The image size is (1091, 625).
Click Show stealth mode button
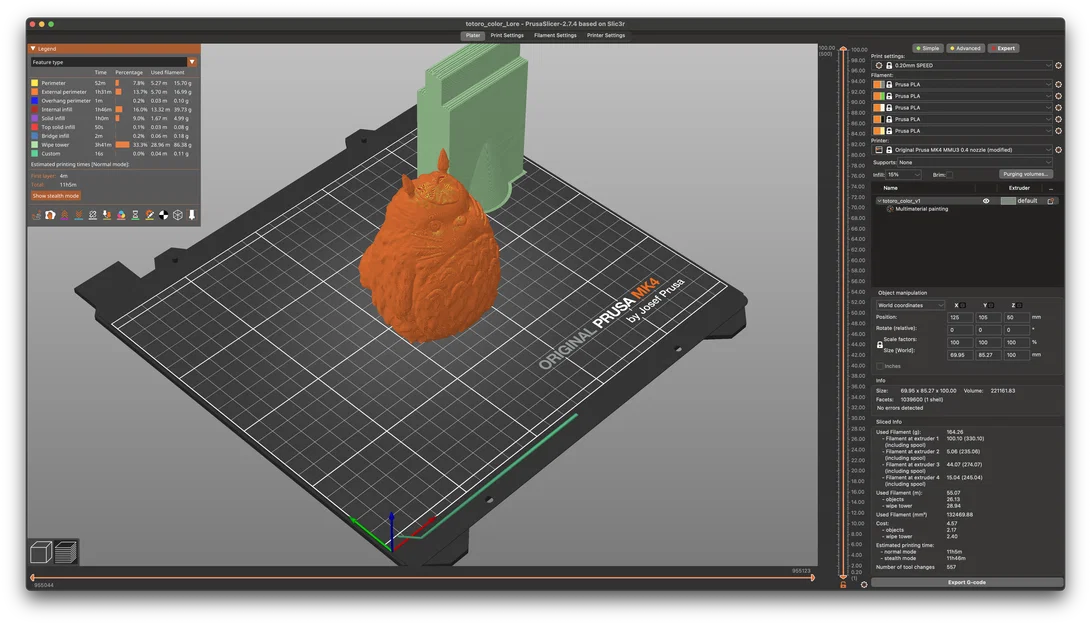pos(56,196)
